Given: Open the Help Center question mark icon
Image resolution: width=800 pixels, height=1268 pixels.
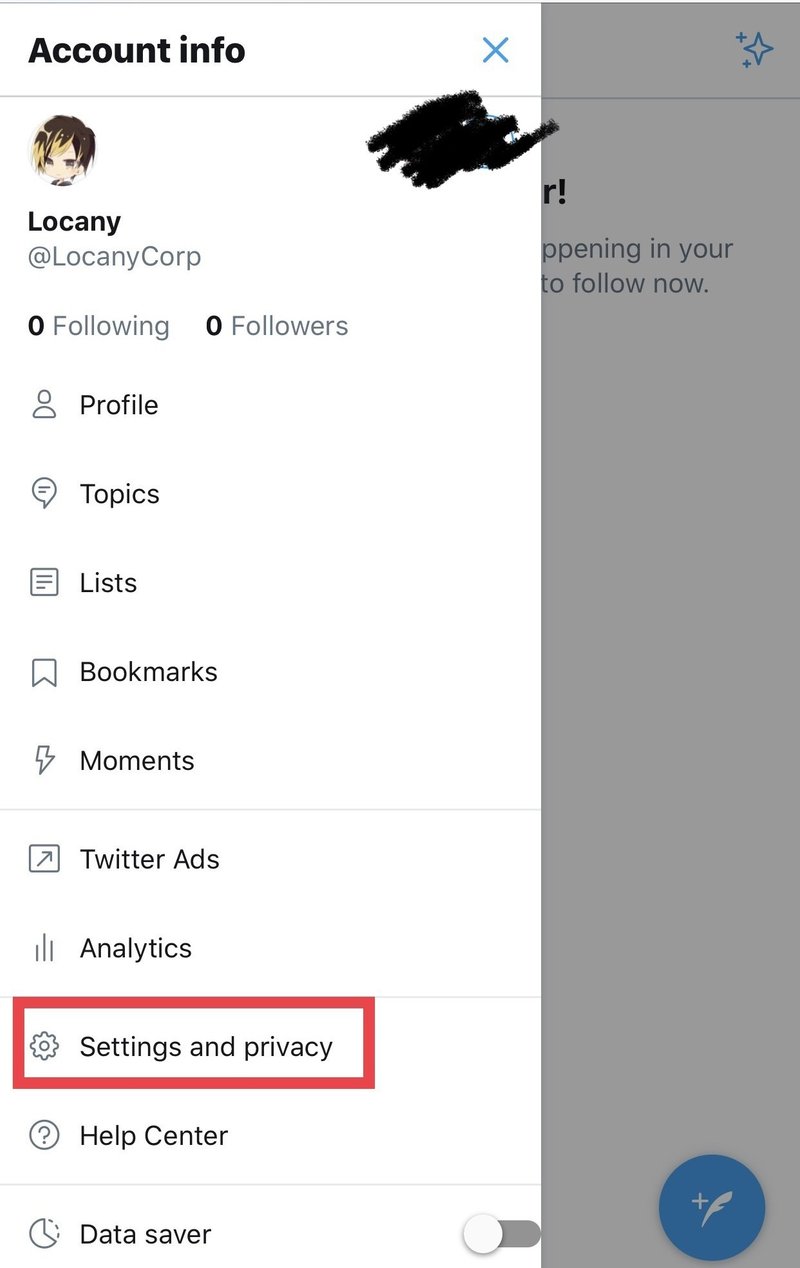Looking at the screenshot, I should coord(44,1136).
